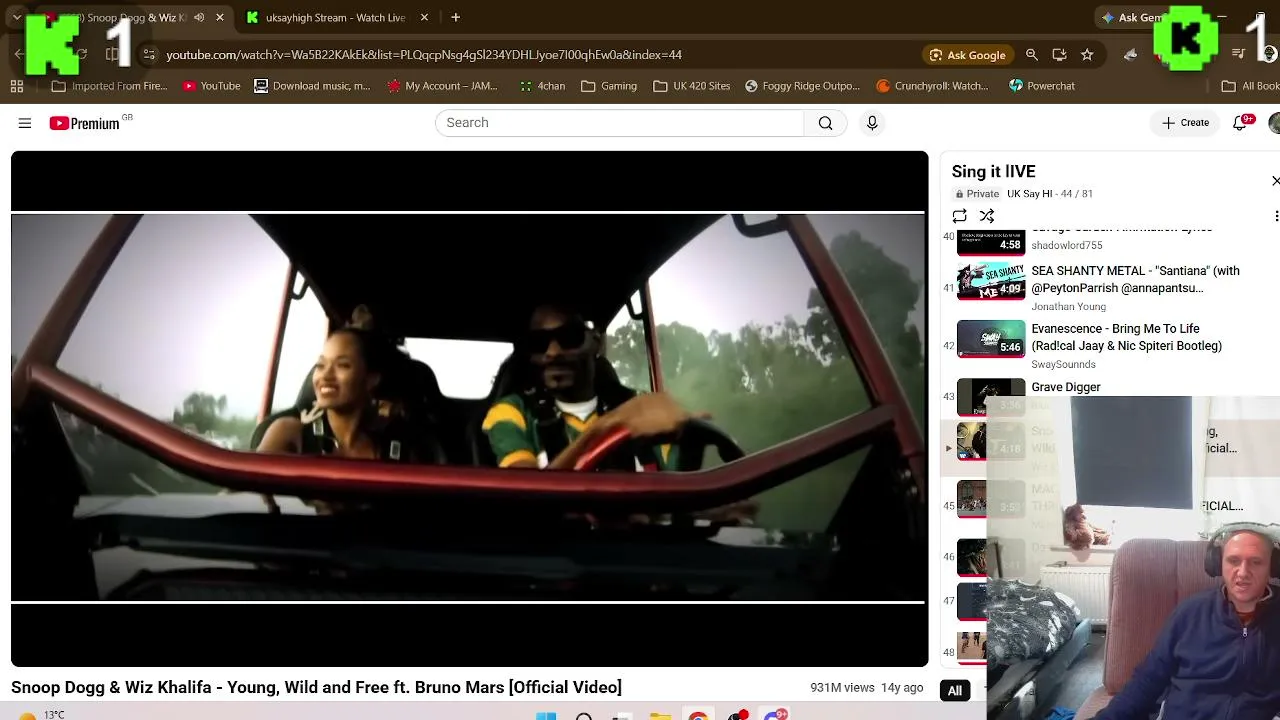The image size is (1280, 720).
Task: Click the UK Say HI playlist owner
Action: (1029, 194)
